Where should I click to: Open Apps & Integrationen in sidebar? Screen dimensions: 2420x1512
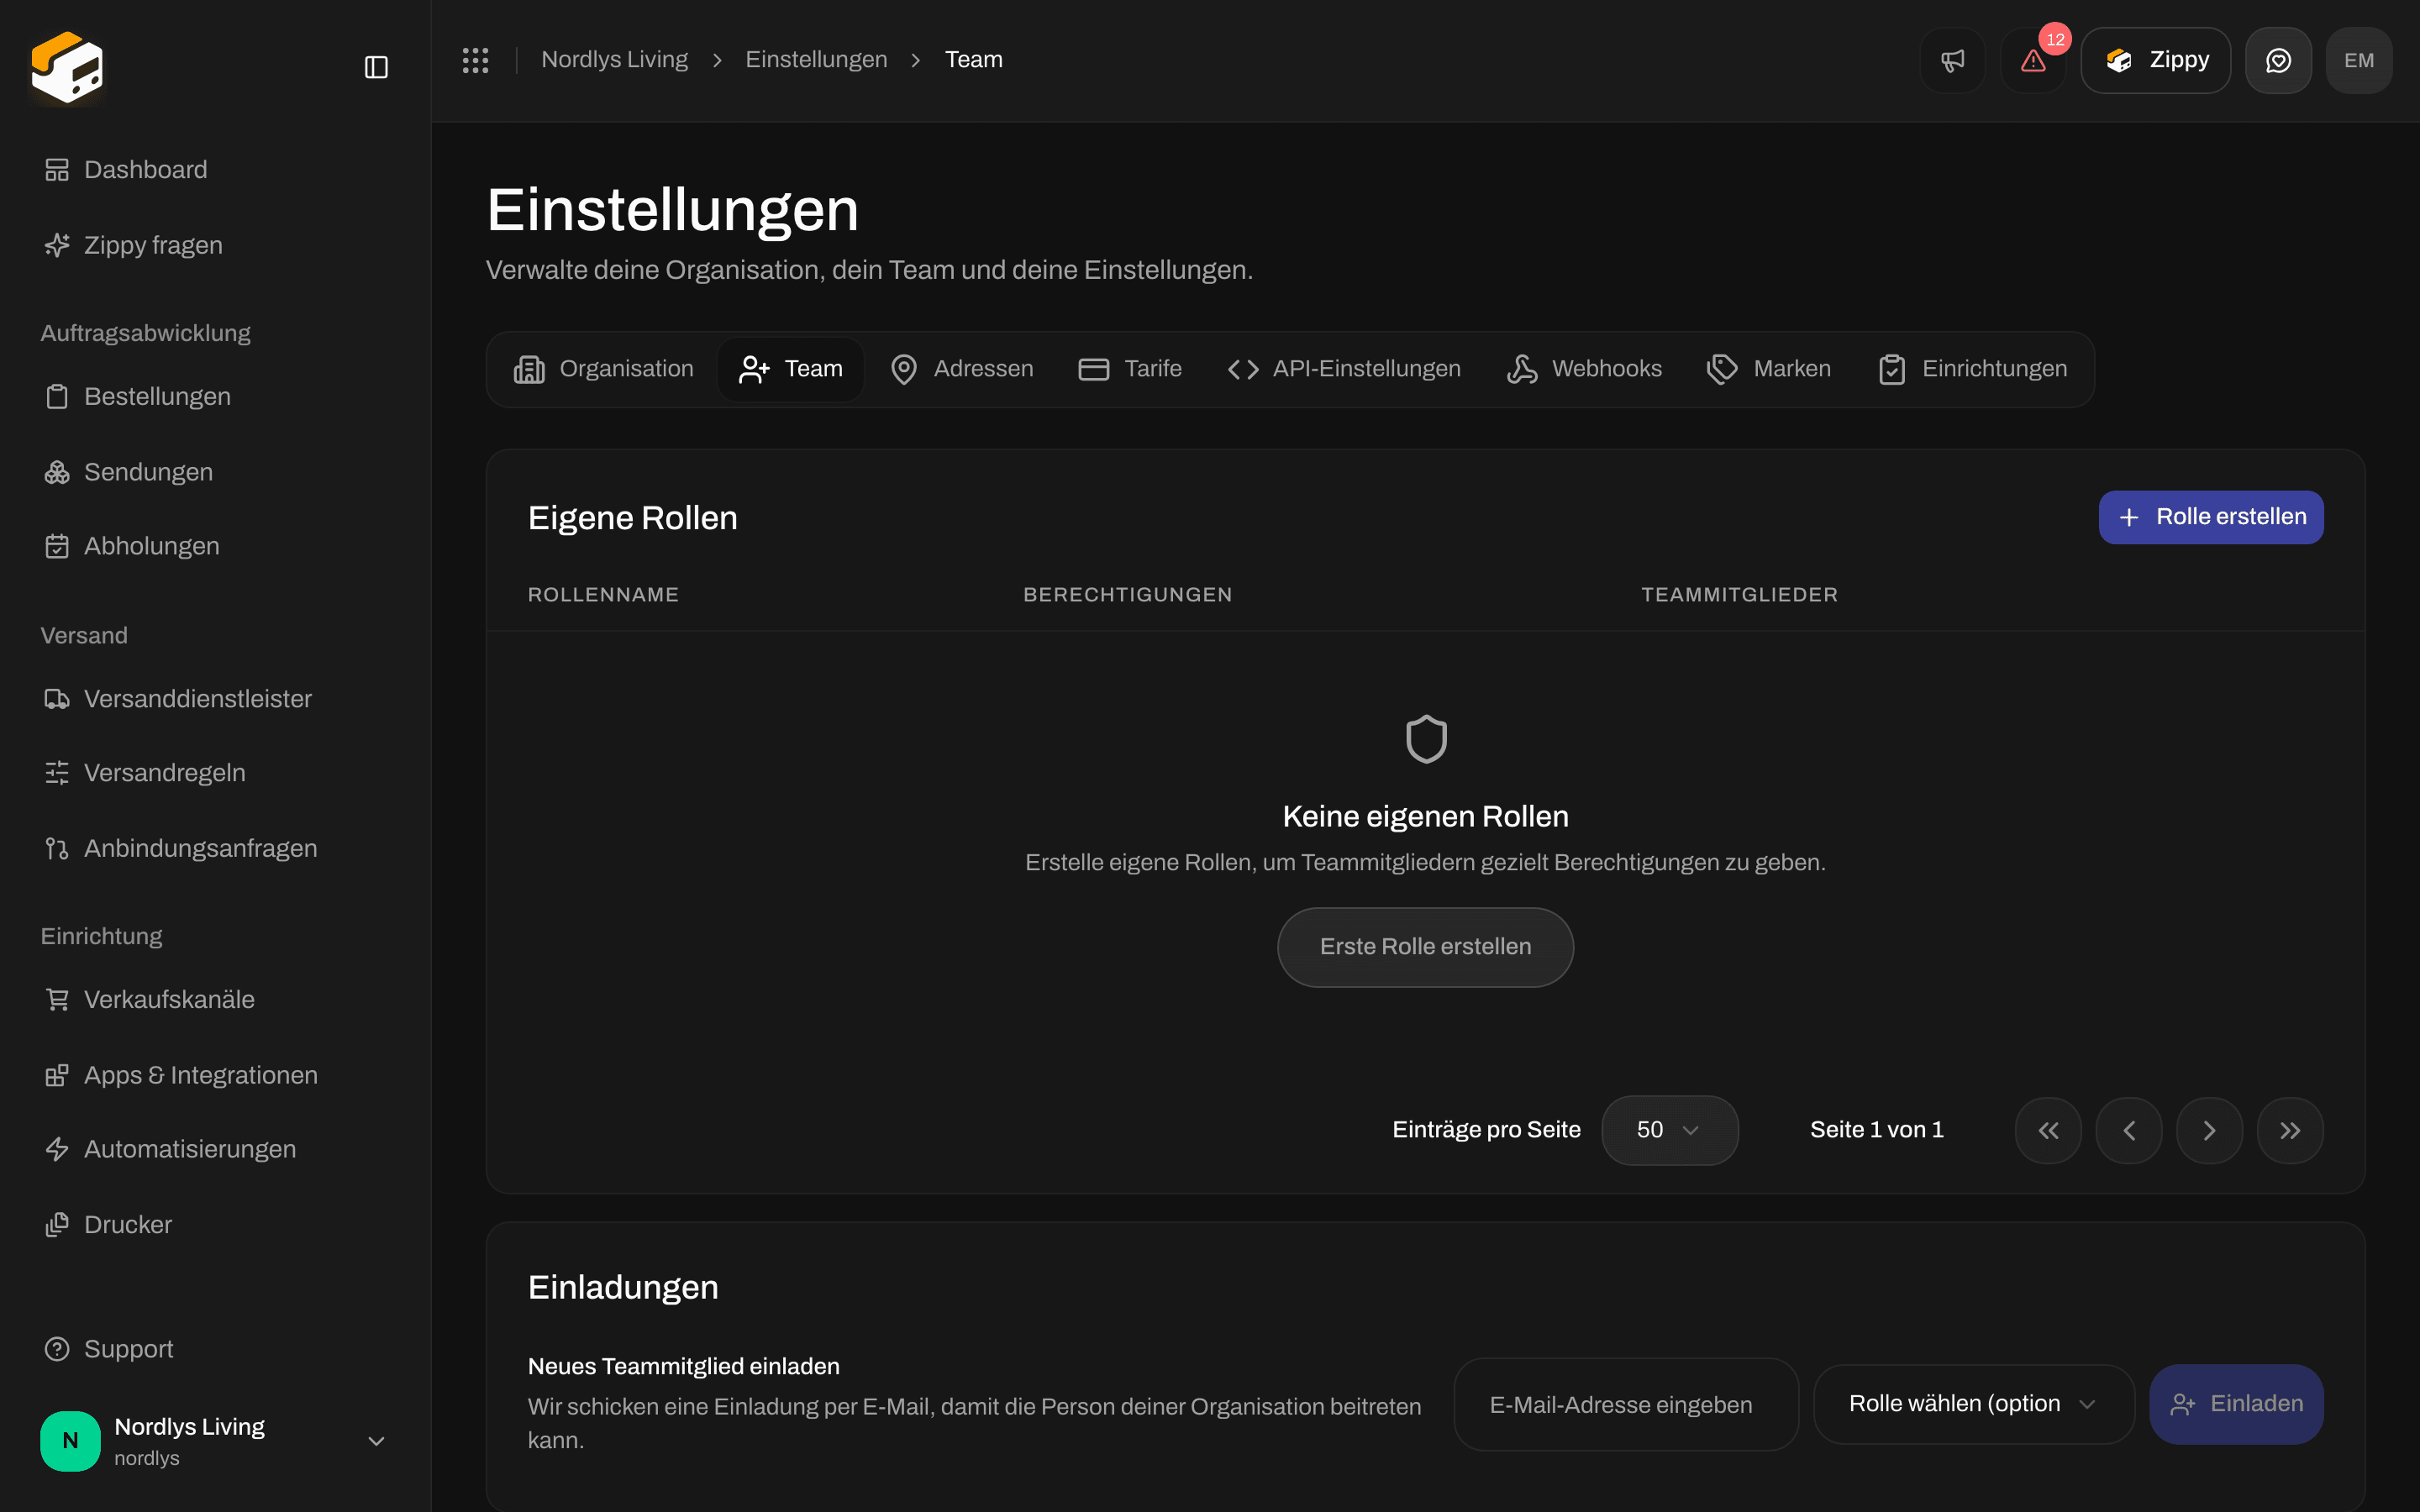pyautogui.click(x=215, y=1075)
